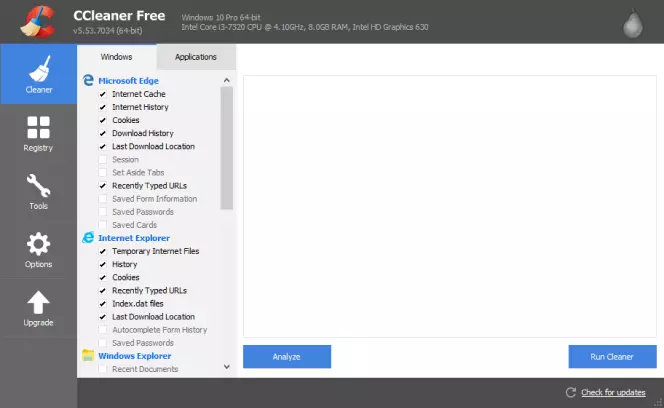Select the Windows Explorer group heading
The width and height of the screenshot is (664, 408).
pyautogui.click(x=135, y=356)
